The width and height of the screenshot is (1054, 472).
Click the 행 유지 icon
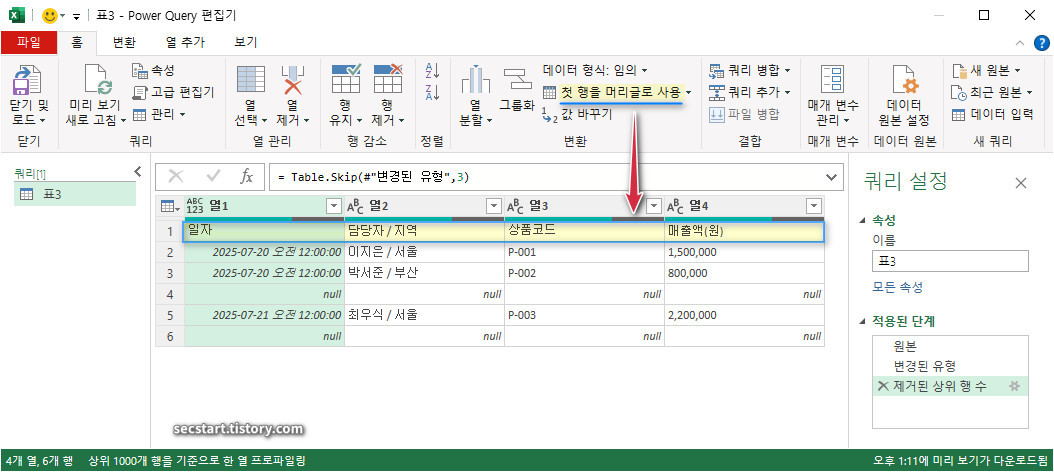point(346,79)
